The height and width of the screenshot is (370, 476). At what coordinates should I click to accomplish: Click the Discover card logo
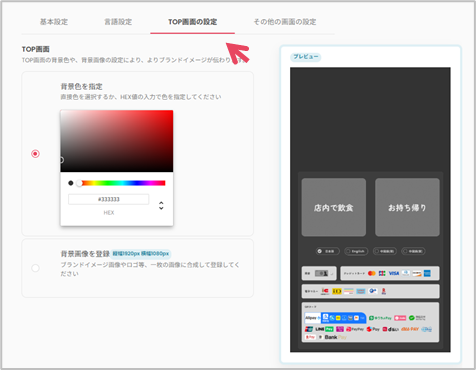(417, 273)
